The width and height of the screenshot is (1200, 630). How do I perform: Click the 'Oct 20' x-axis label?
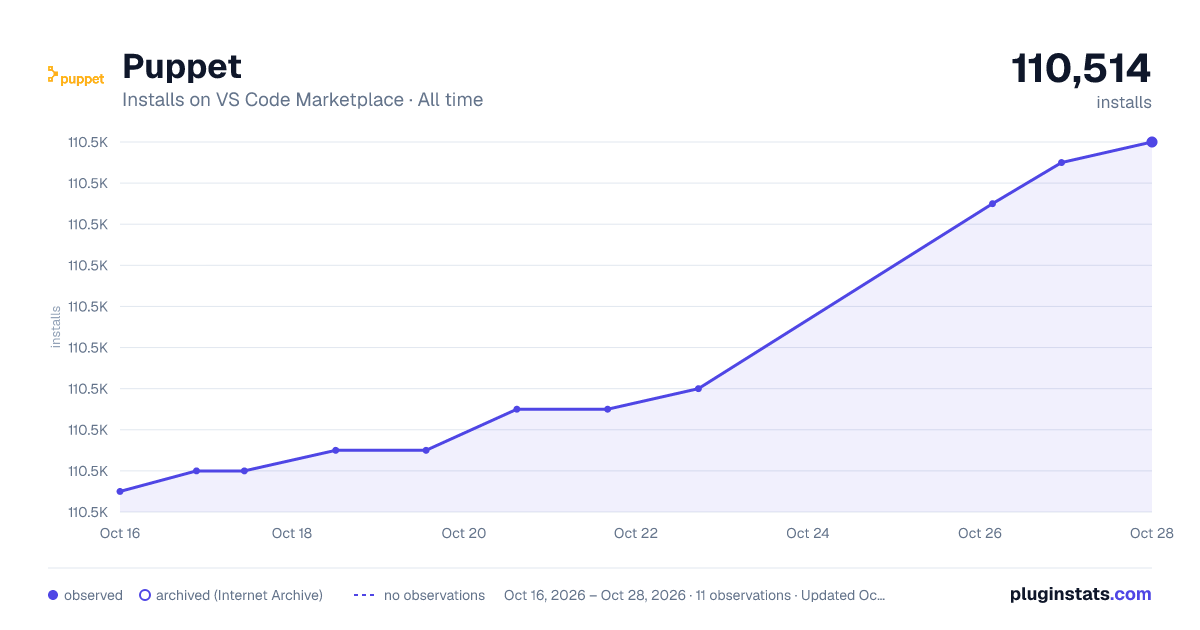pyautogui.click(x=464, y=533)
